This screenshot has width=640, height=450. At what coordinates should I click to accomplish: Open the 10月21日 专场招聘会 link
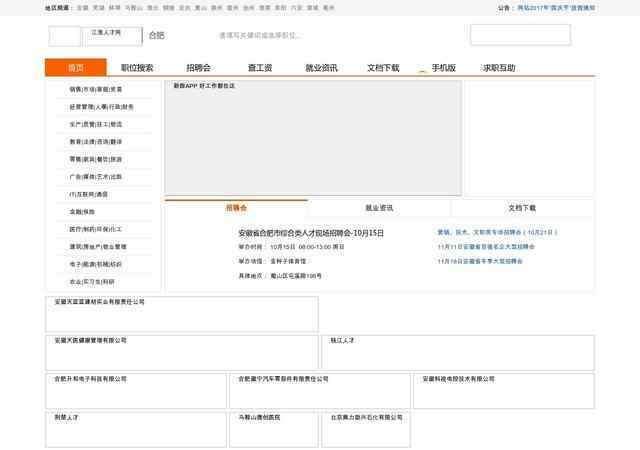[497, 232]
